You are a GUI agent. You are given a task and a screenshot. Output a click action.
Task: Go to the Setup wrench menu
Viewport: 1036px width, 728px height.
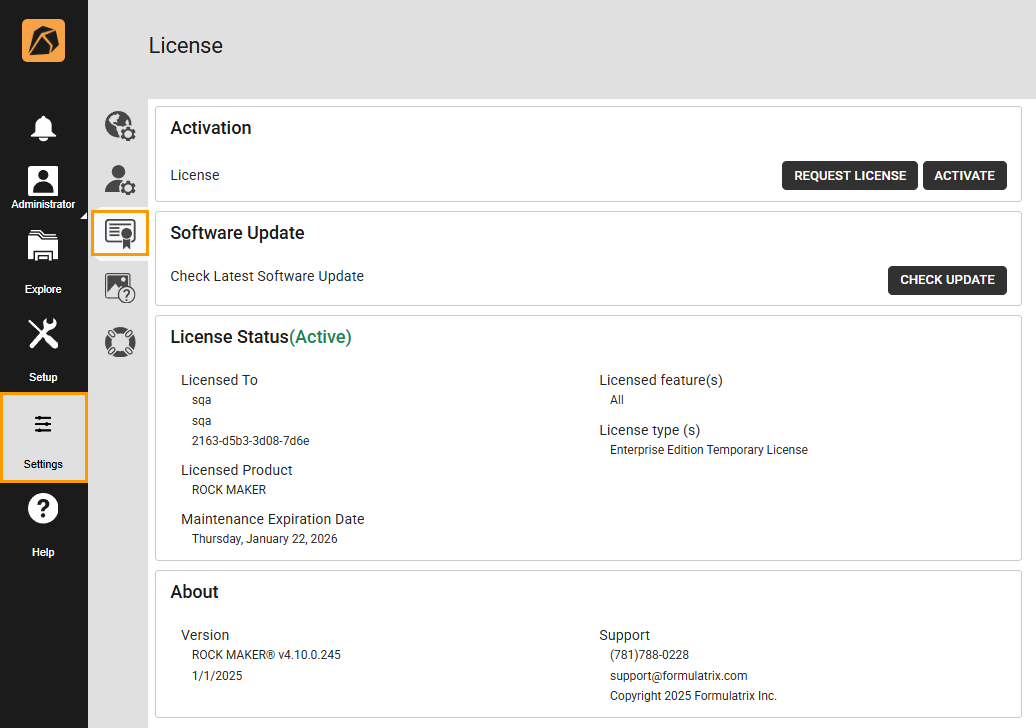[x=43, y=348]
